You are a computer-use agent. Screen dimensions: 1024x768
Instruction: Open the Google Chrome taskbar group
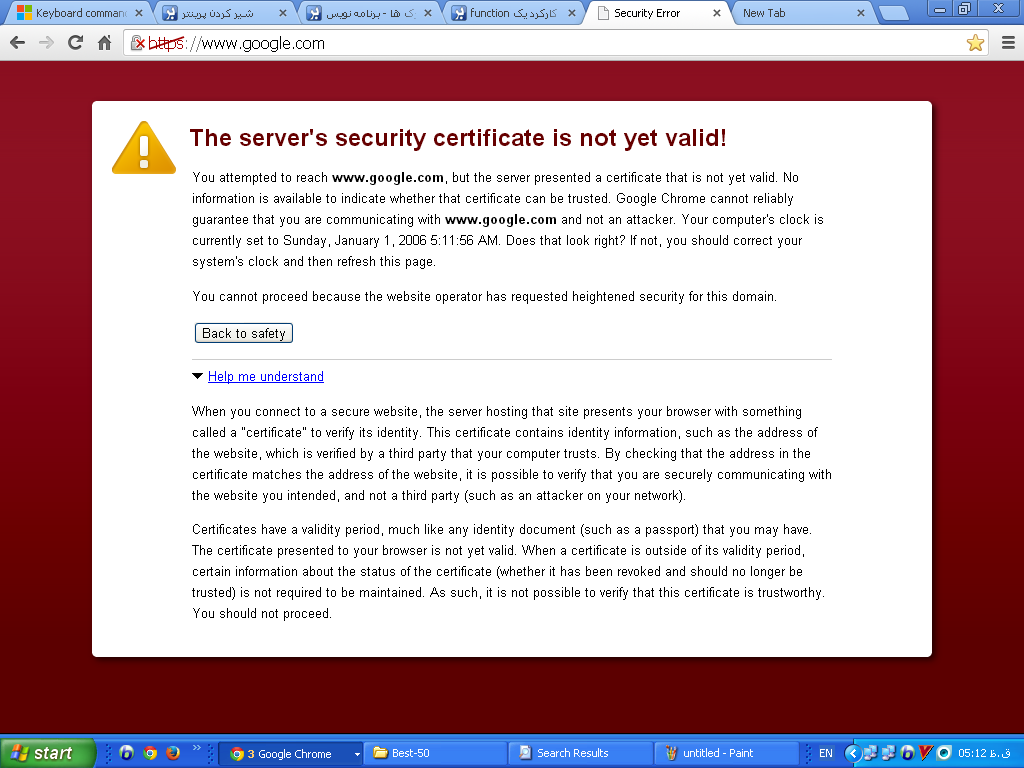coord(289,754)
